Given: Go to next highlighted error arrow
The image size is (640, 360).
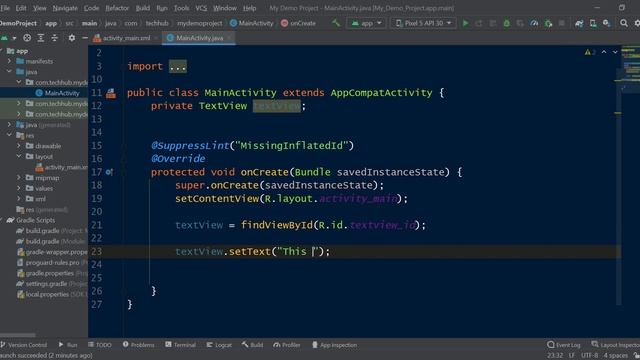Looking at the screenshot, I should point(615,52).
